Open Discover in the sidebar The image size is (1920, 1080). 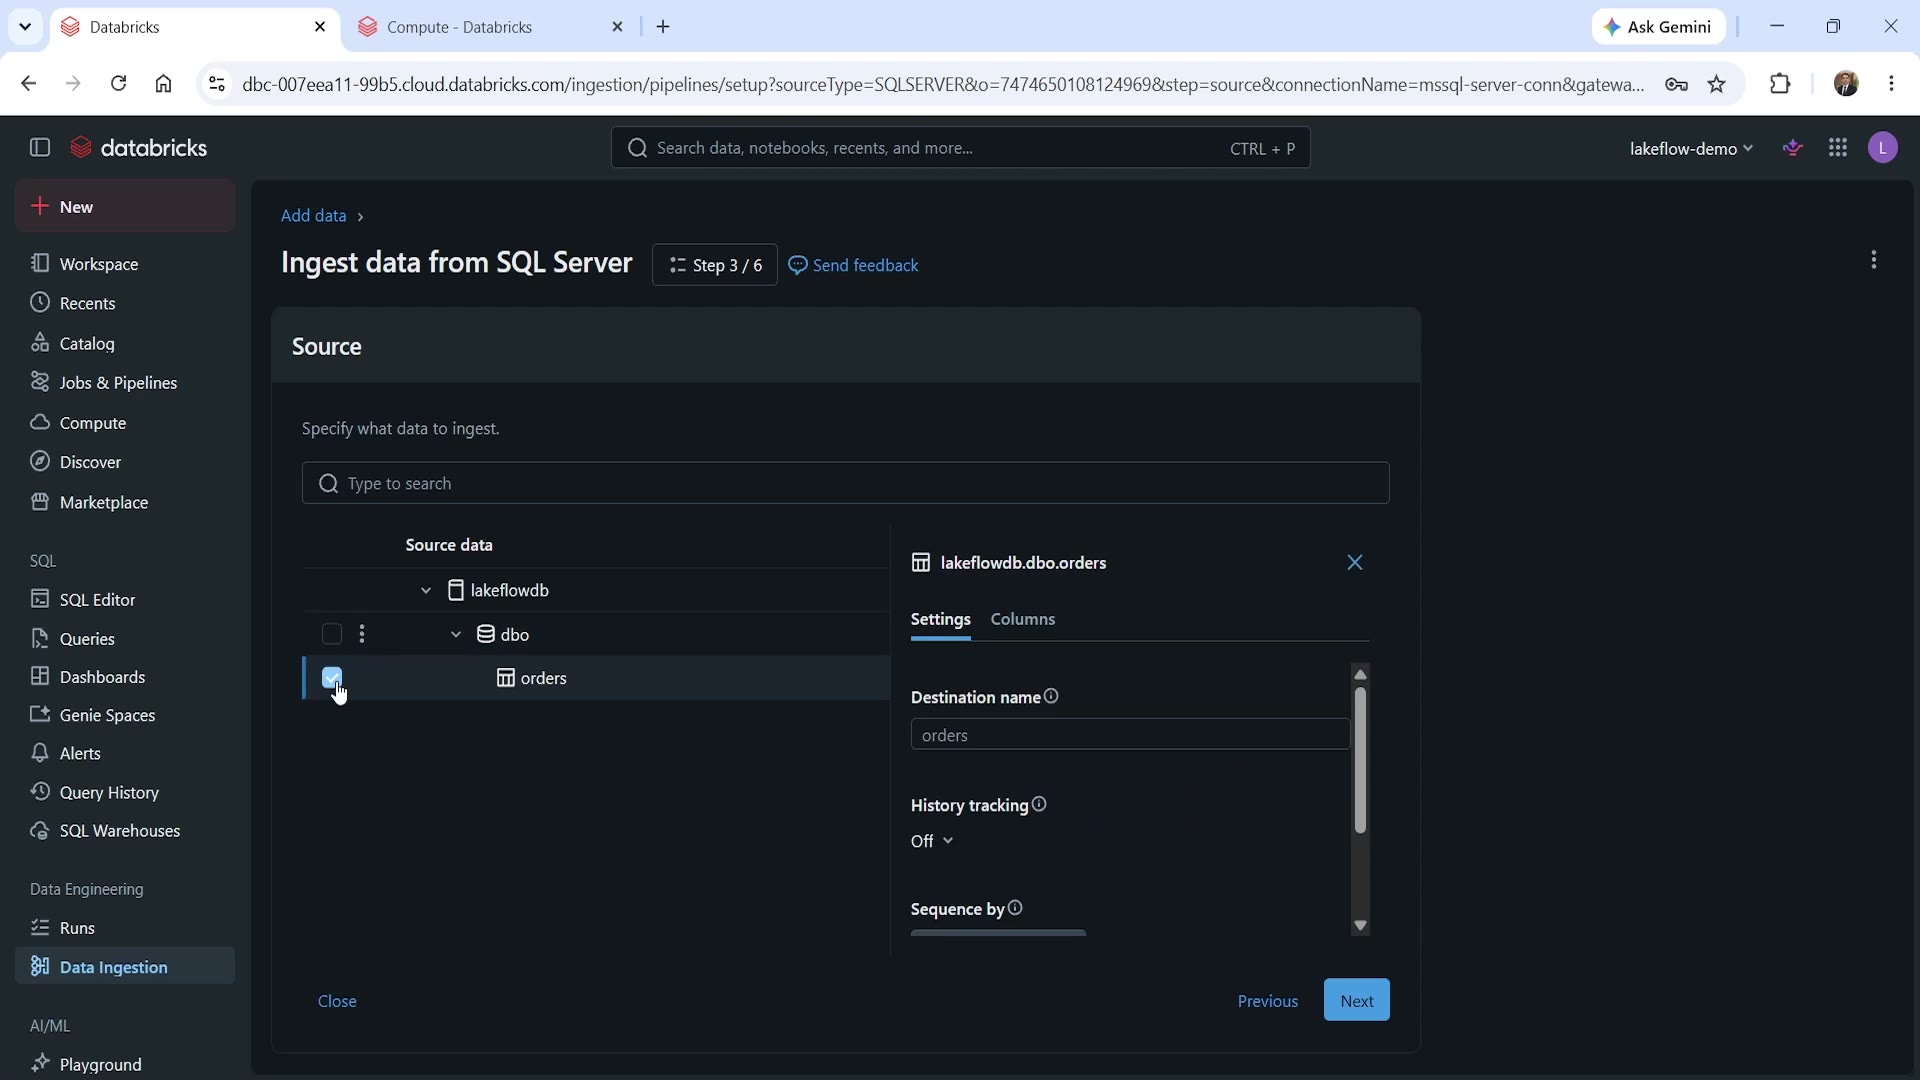click(125, 462)
